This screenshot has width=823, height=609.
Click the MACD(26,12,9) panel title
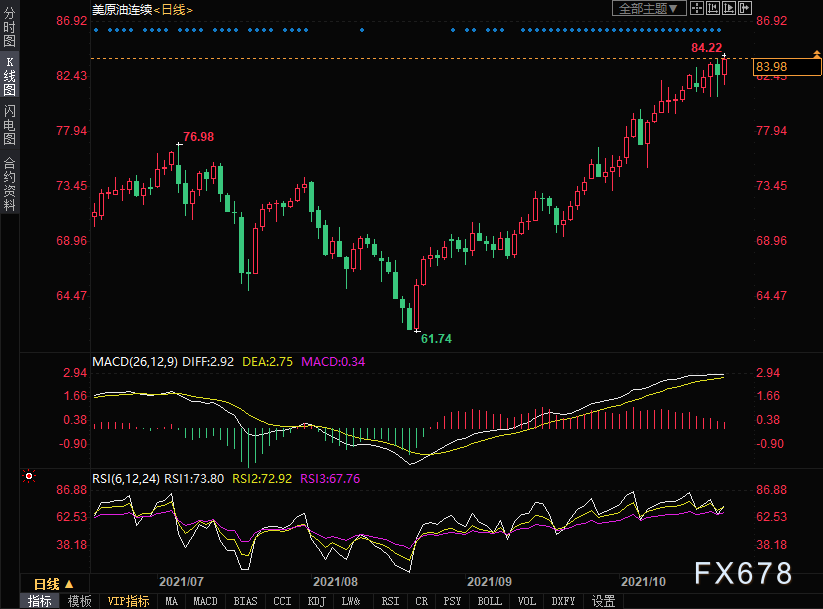click(135, 362)
